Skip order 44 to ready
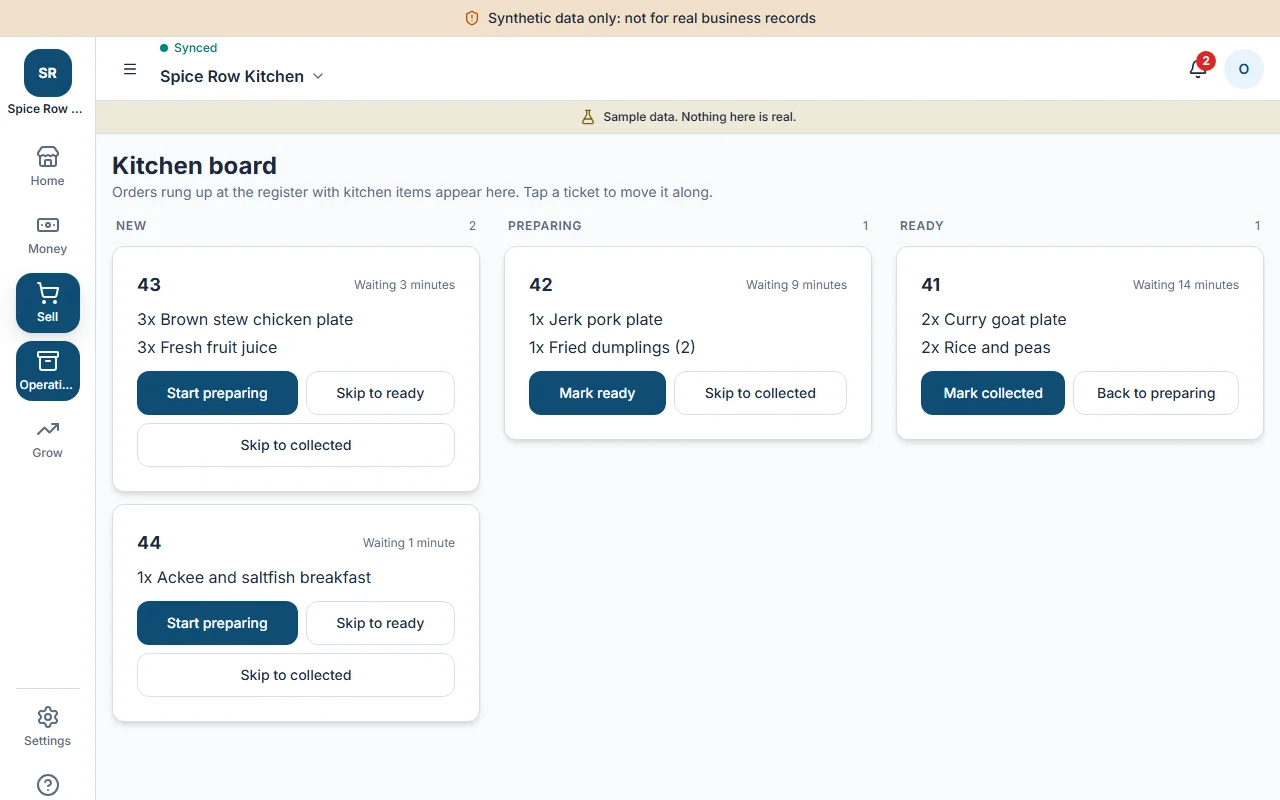 point(380,623)
